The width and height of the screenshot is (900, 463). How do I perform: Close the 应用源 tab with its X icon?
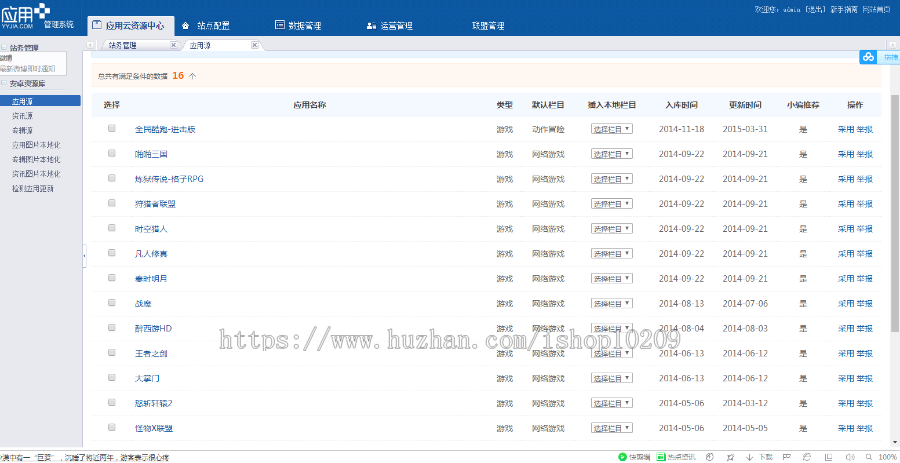coord(254,45)
